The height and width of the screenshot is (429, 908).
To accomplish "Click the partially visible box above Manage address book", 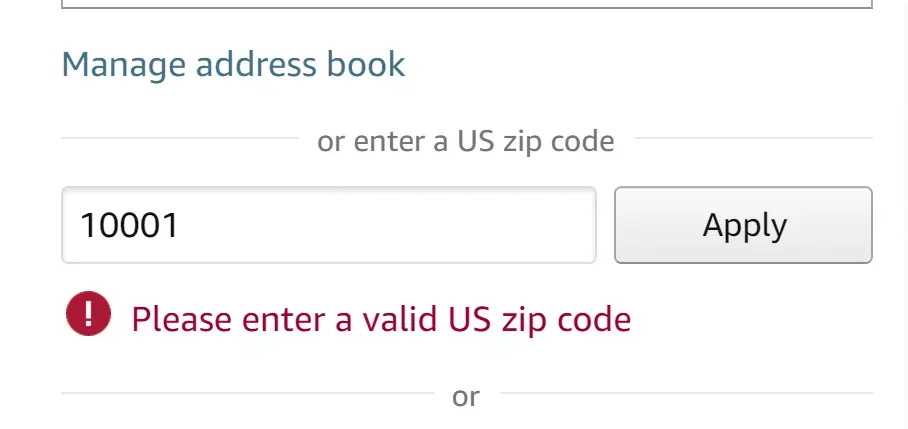I will (466, 4).
